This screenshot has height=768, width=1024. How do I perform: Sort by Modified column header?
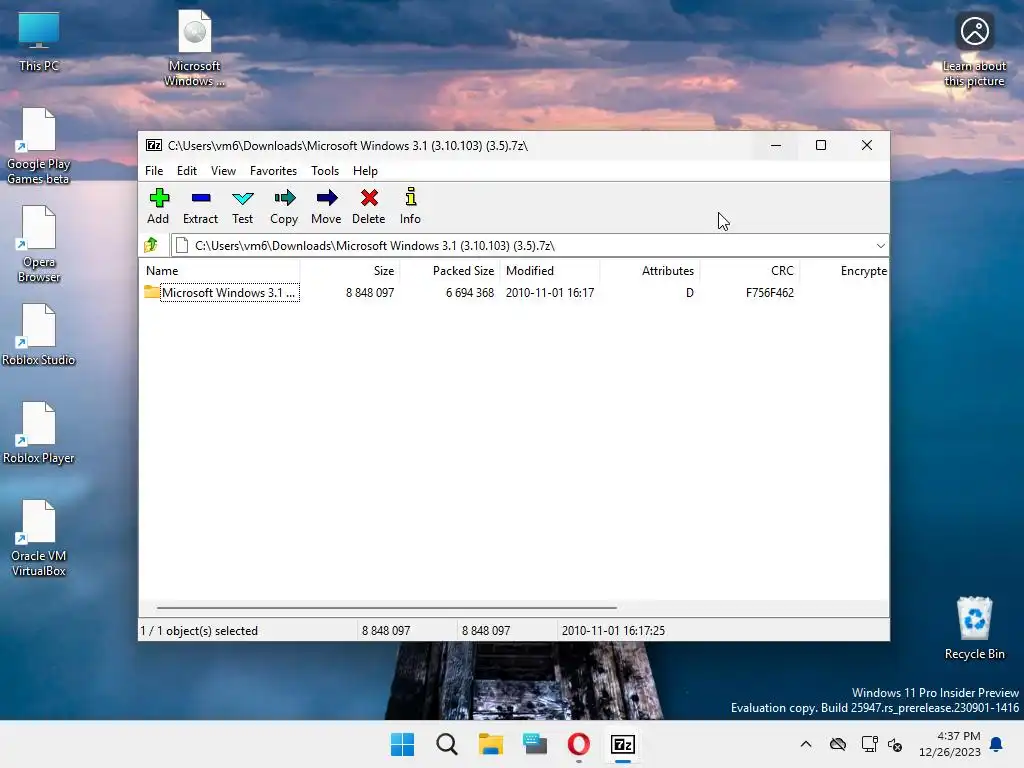point(550,271)
